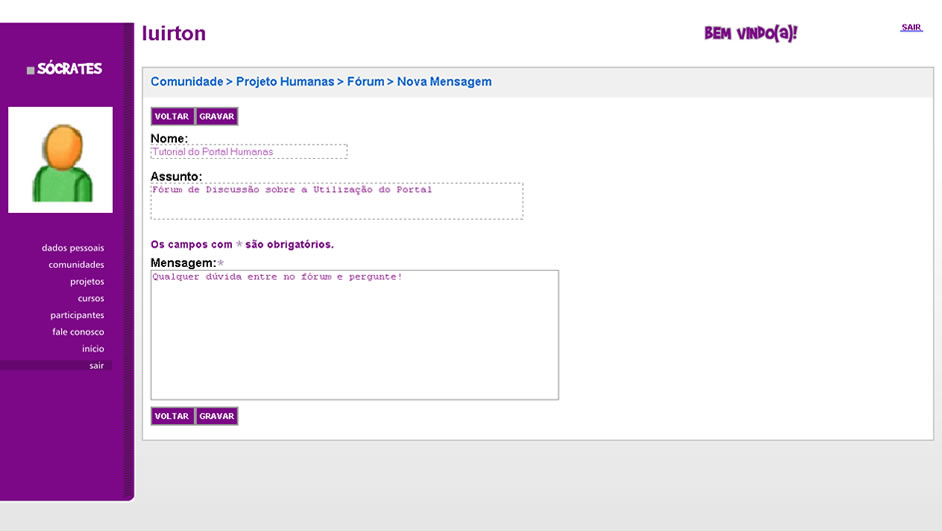Viewport: 942px width, 531px height.
Task: Click the user avatar picture
Action: point(61,160)
